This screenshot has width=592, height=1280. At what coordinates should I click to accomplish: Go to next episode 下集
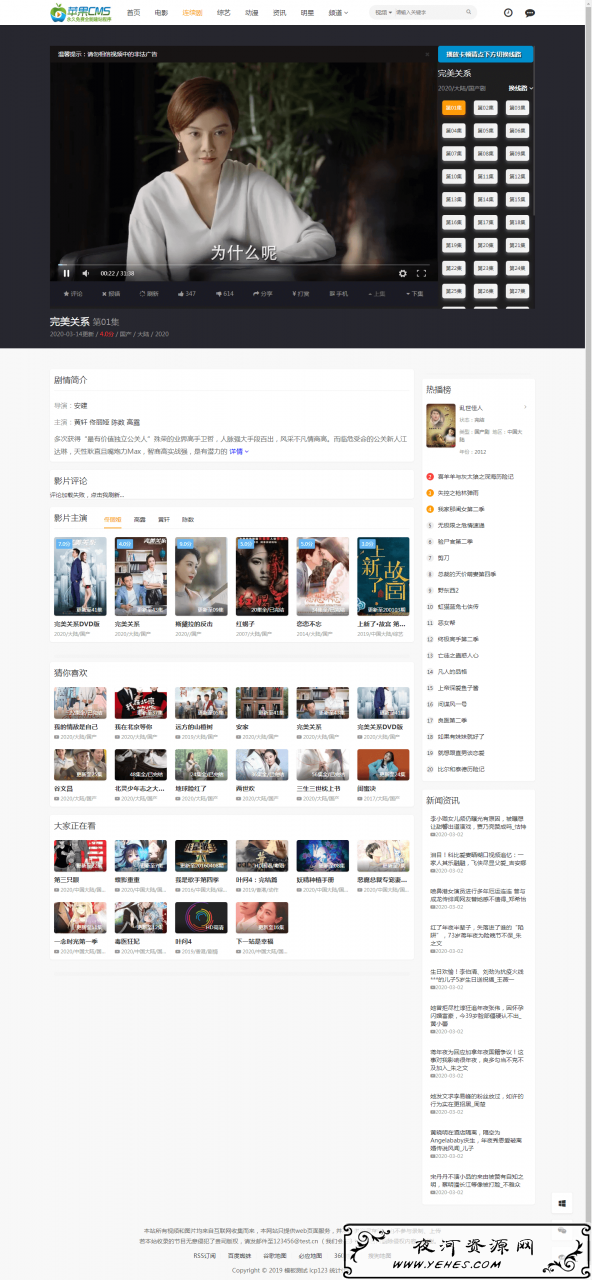pos(414,294)
